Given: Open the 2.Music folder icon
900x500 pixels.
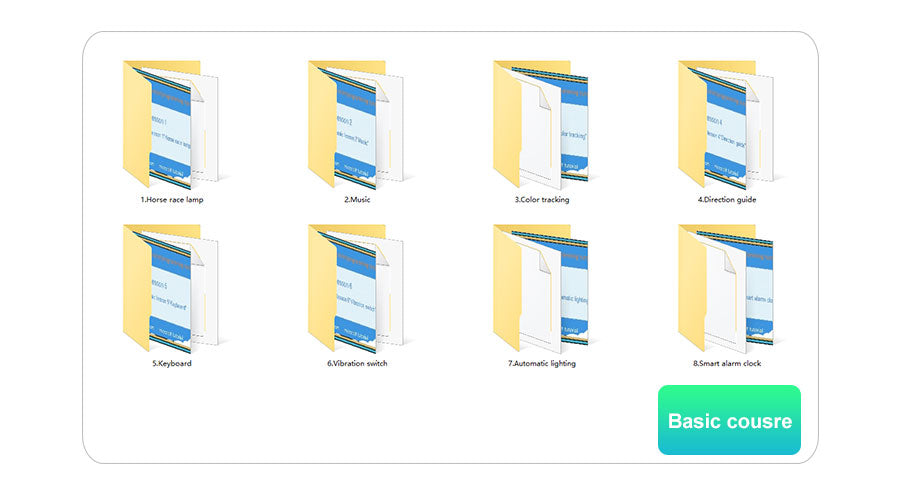Looking at the screenshot, I should coord(356,125).
